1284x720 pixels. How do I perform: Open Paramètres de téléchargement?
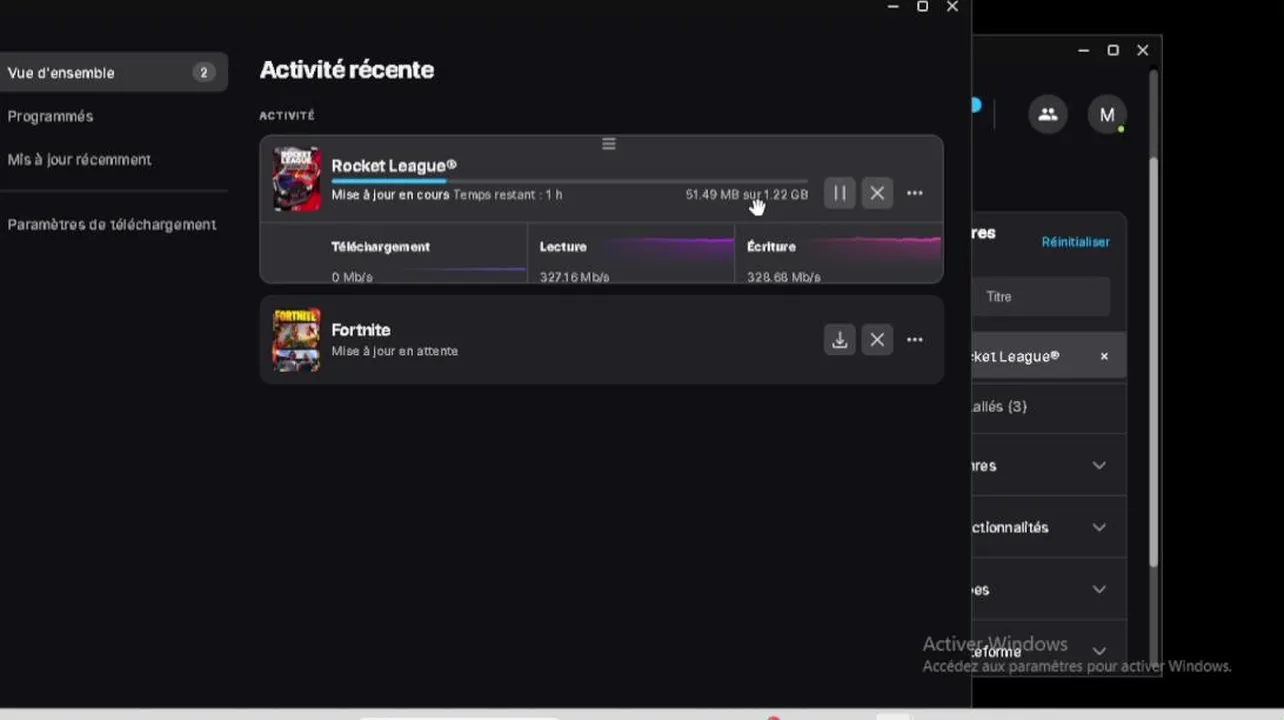pos(112,224)
